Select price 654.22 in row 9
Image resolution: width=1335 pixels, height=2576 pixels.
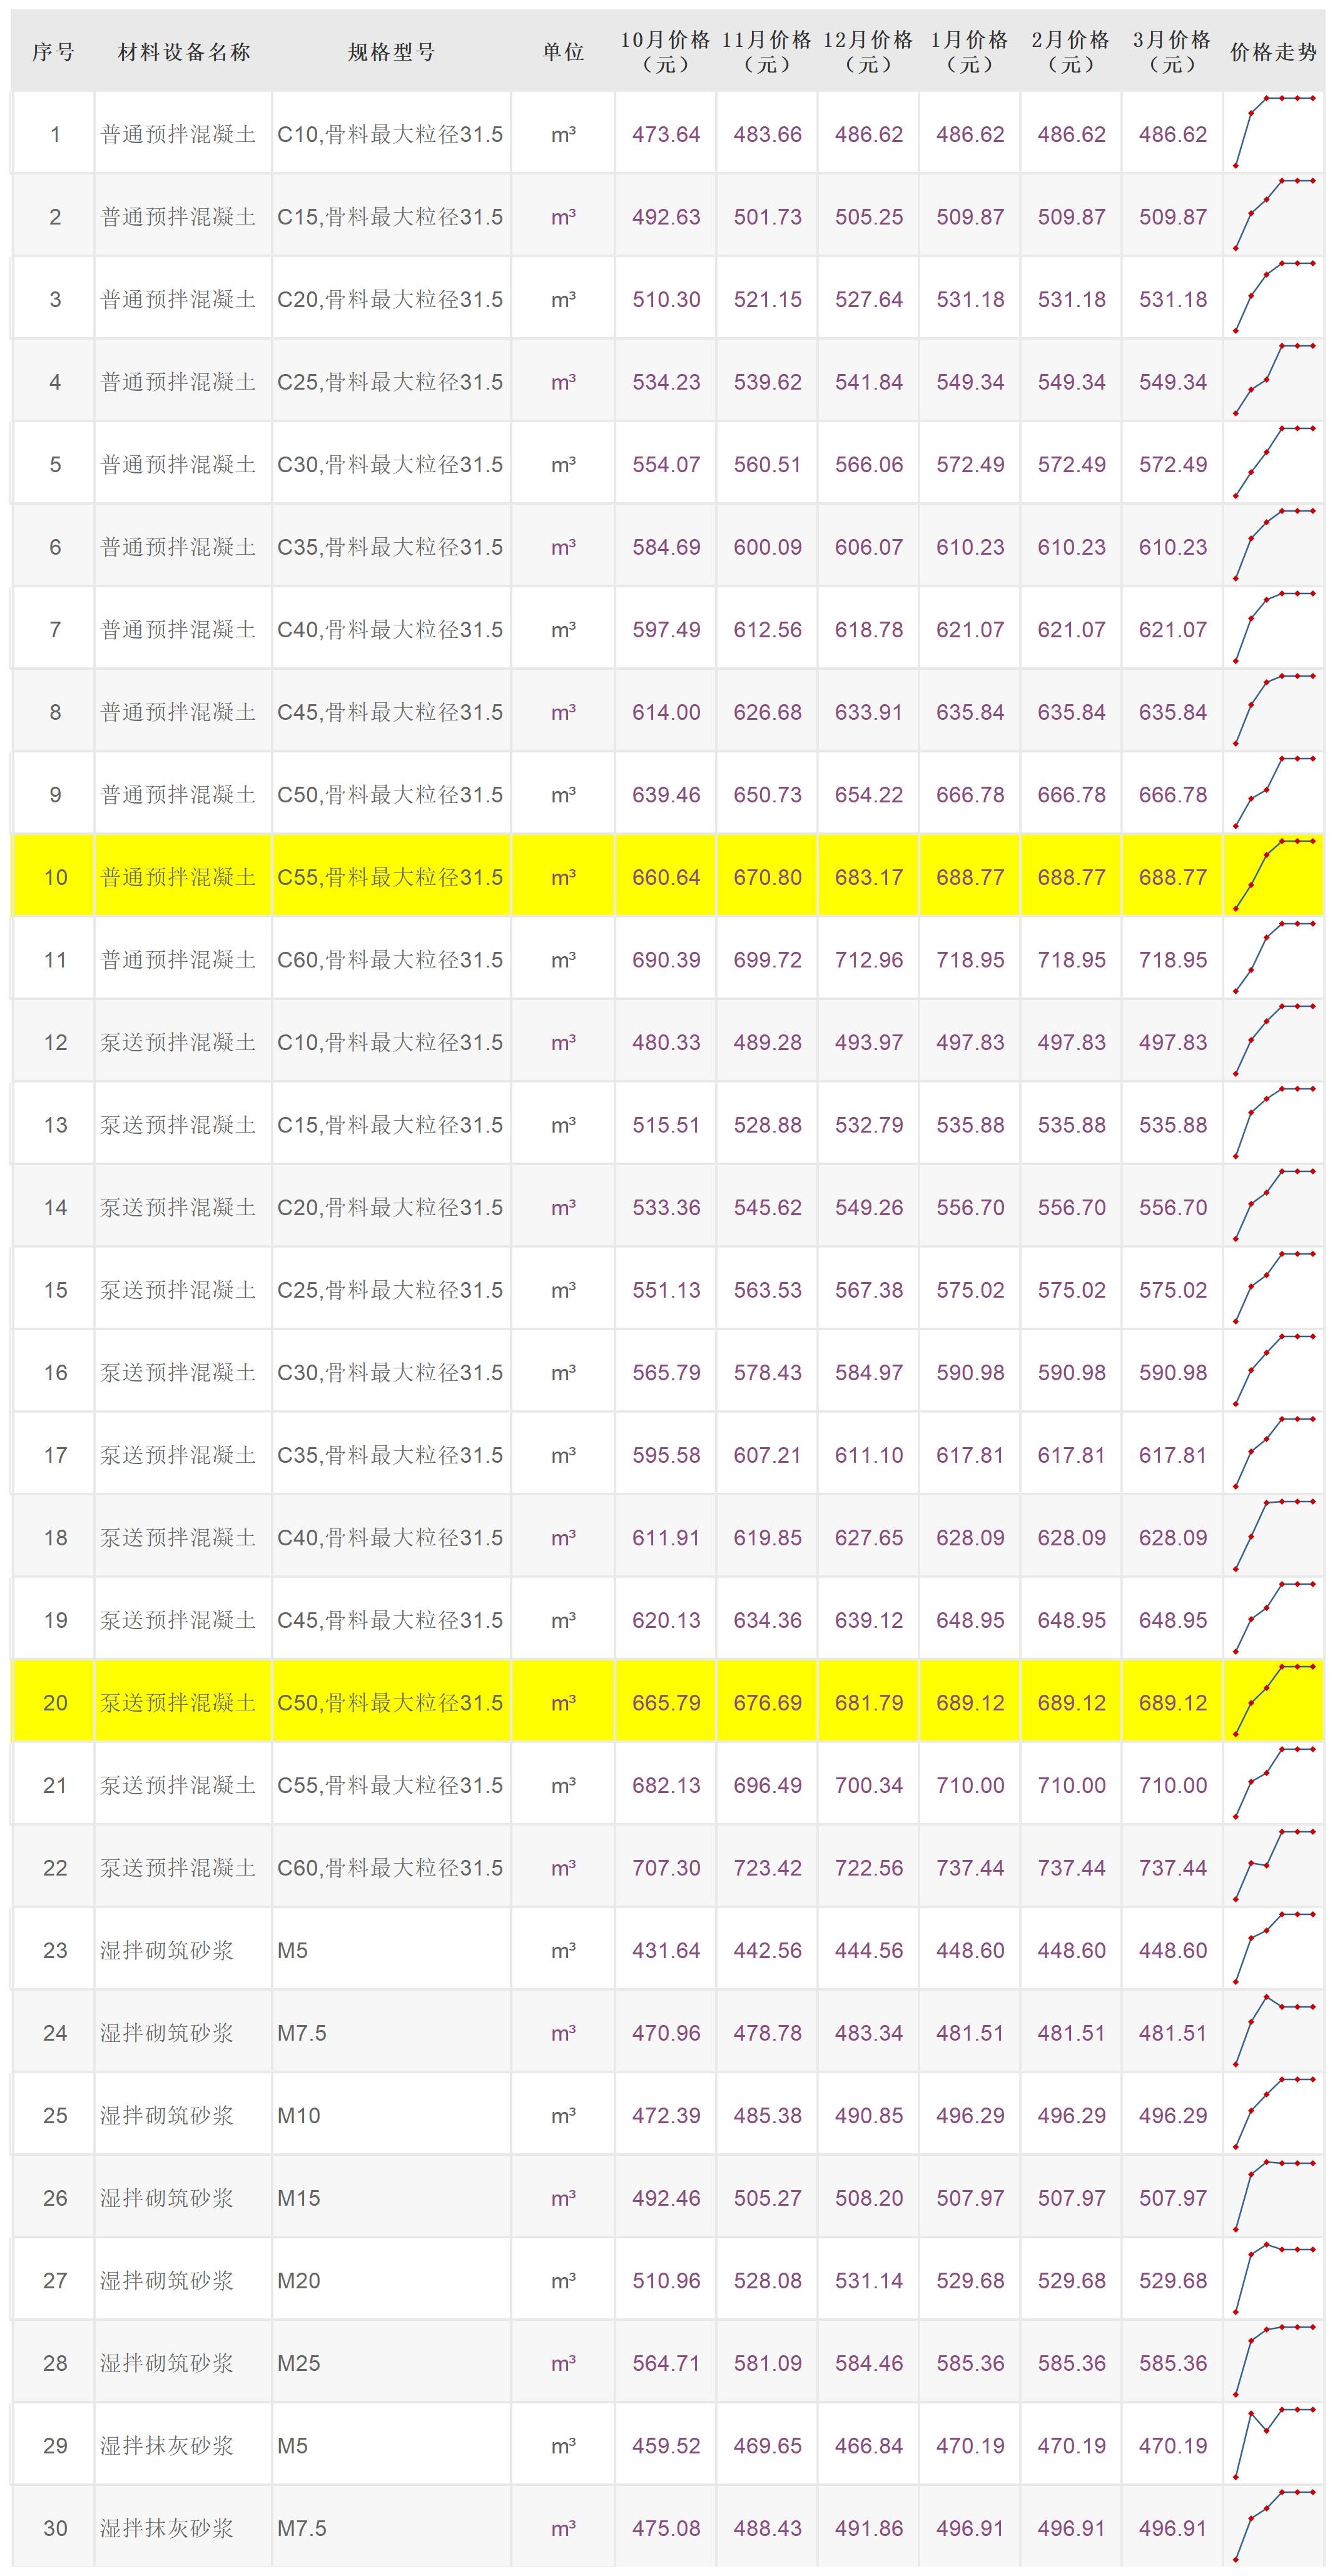[x=869, y=794]
